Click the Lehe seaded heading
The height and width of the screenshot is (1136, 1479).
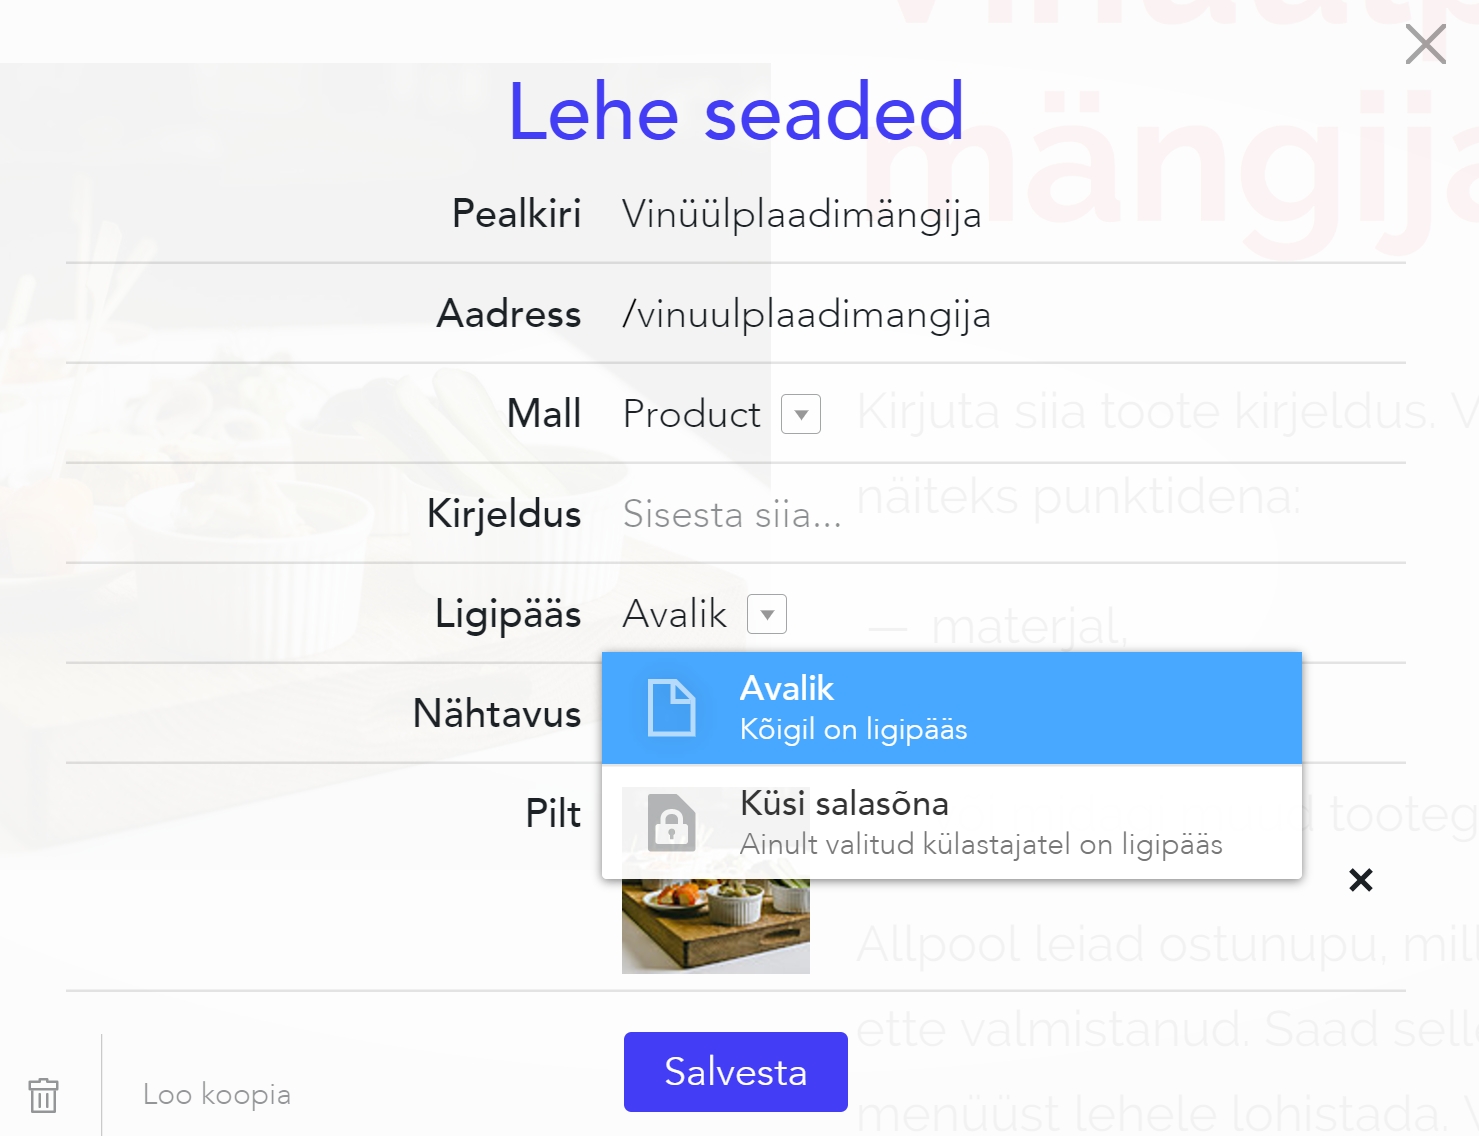click(x=736, y=112)
